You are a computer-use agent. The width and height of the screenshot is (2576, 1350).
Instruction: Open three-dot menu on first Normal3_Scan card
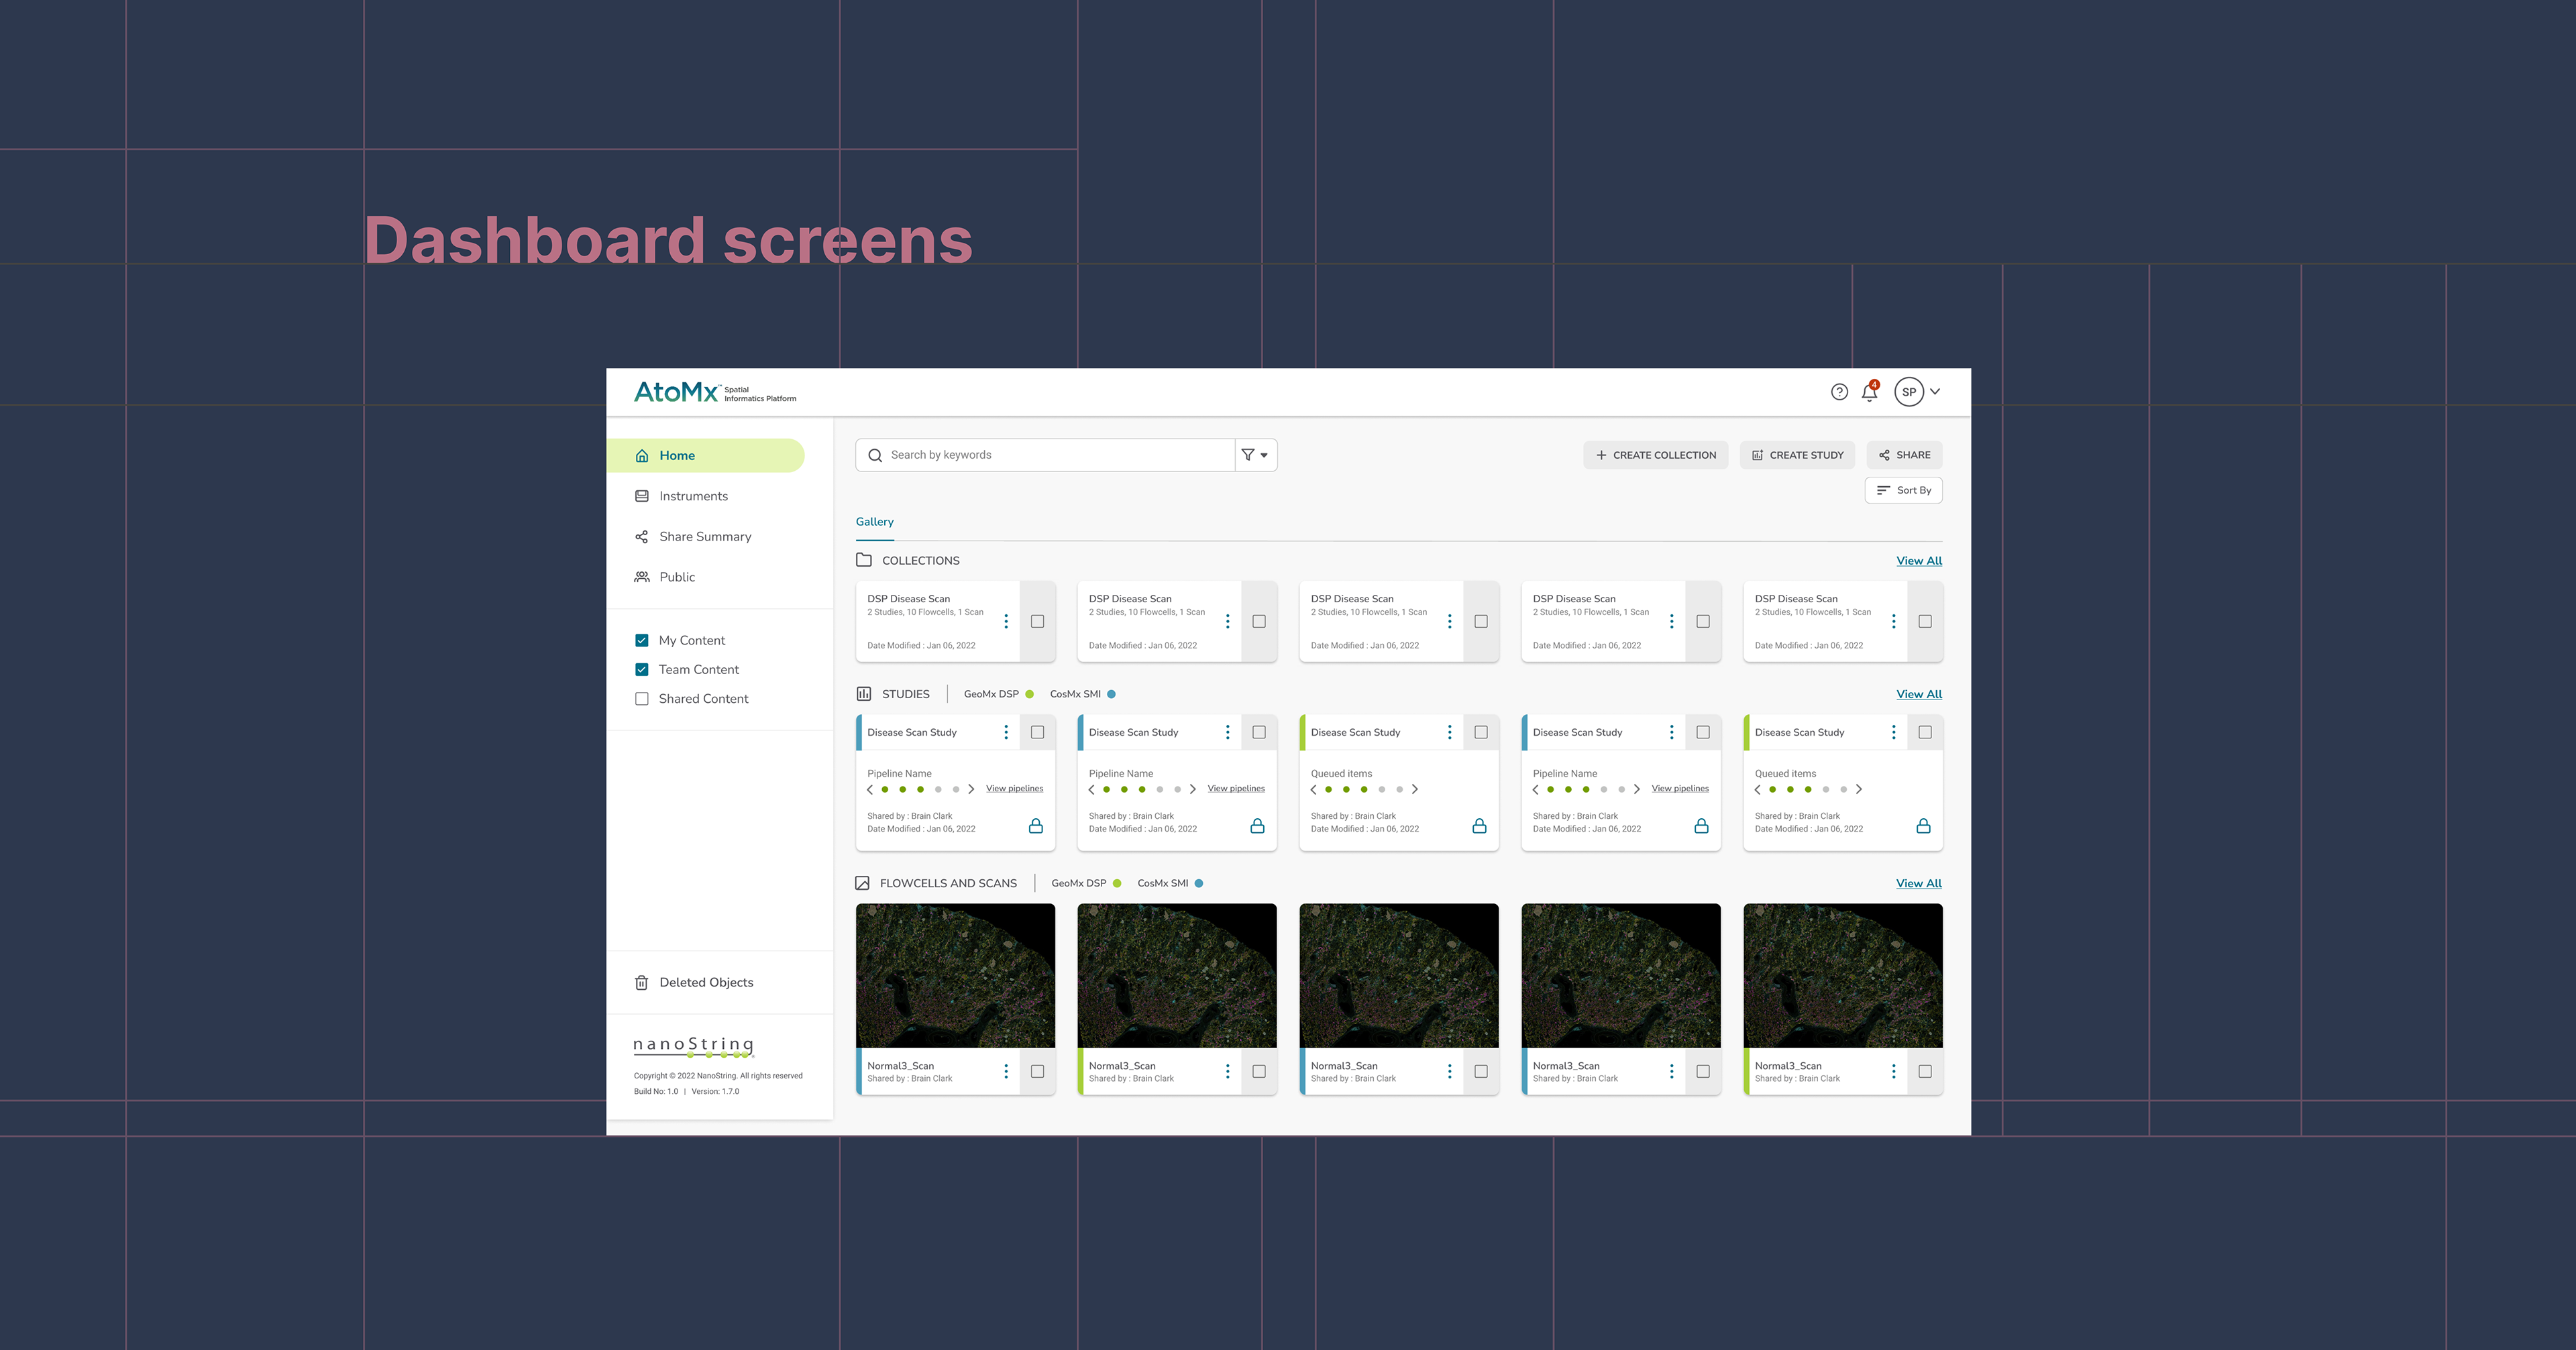coord(1006,1071)
